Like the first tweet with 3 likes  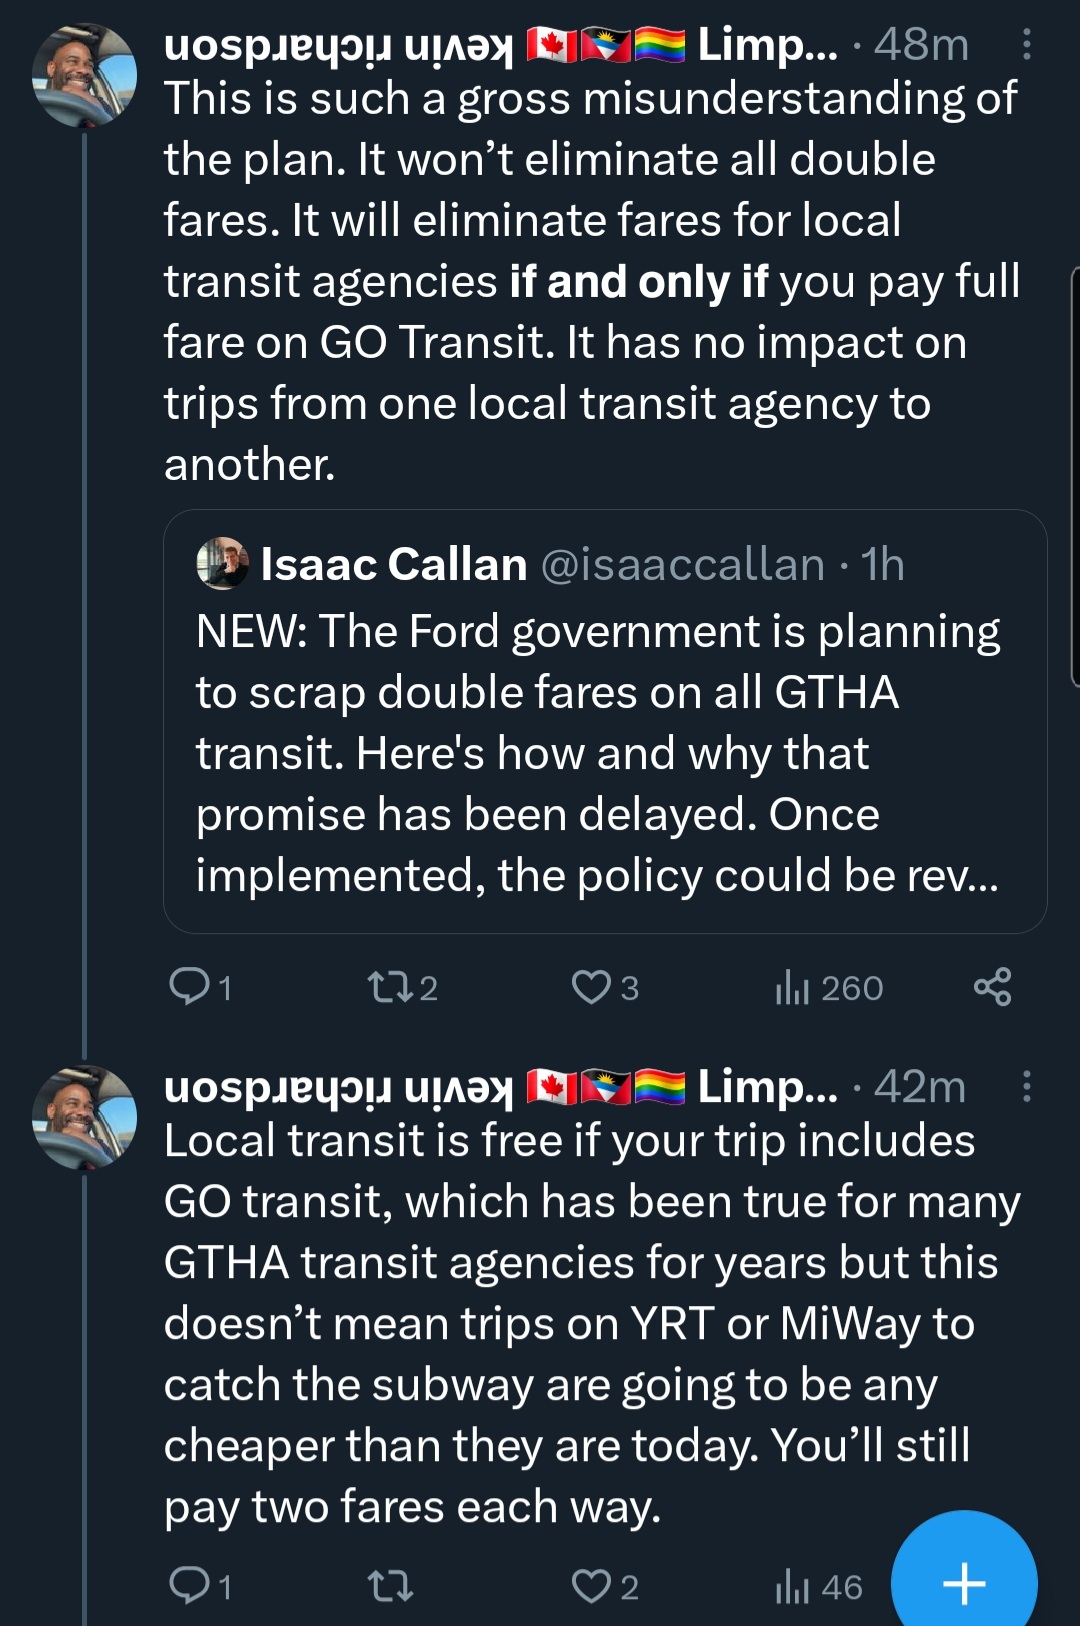pyautogui.click(x=591, y=987)
